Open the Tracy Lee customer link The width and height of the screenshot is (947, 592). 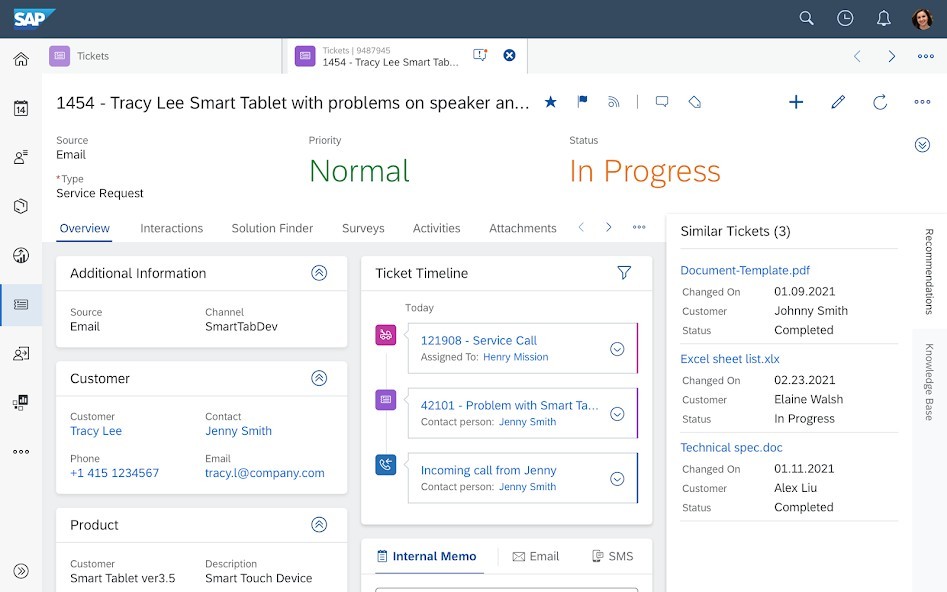pos(96,431)
